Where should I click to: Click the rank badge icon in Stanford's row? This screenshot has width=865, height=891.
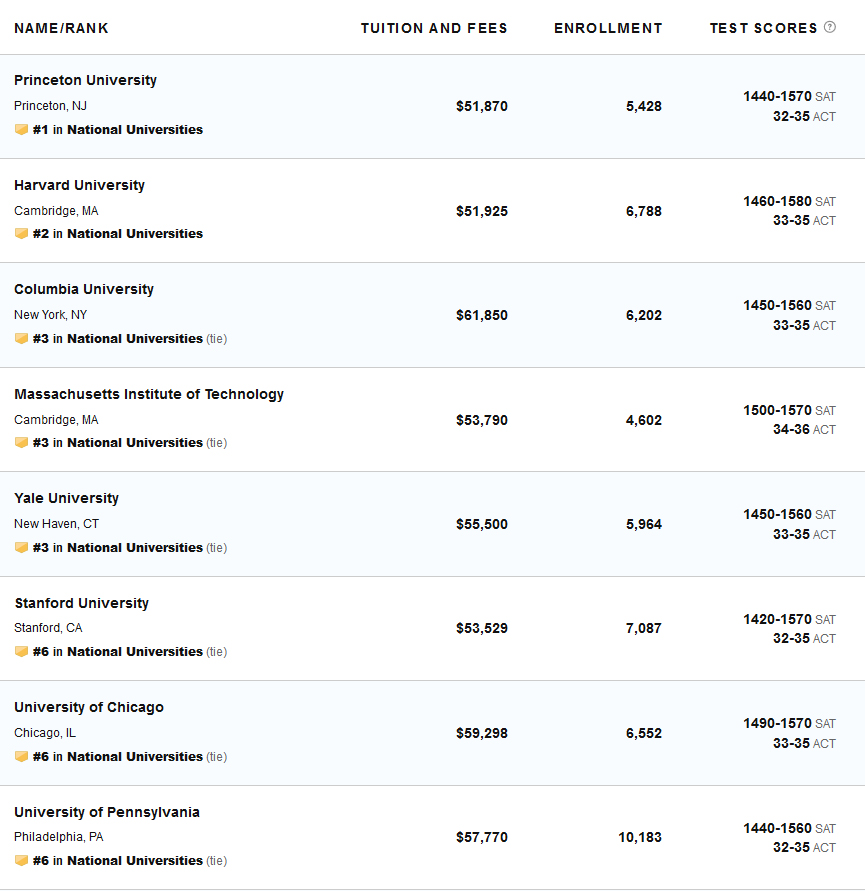(21, 652)
